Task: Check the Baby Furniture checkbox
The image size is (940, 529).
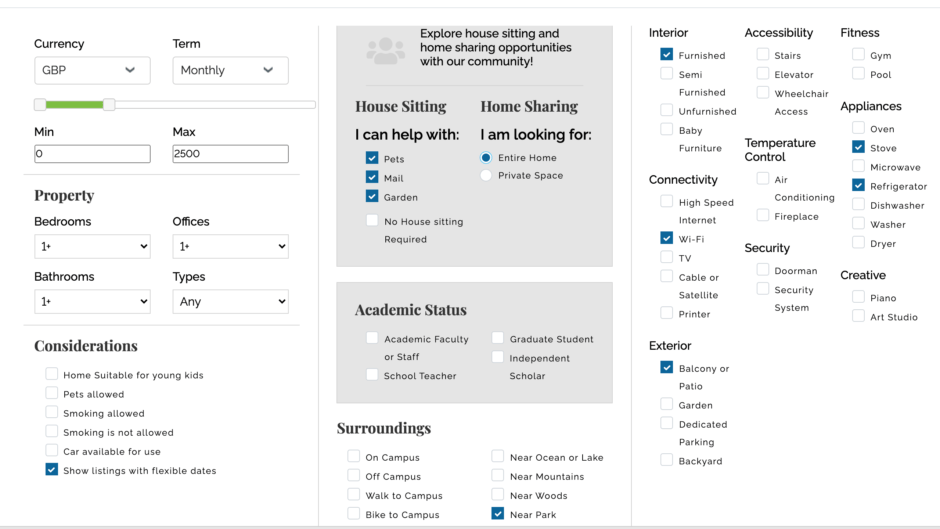Action: coord(666,129)
